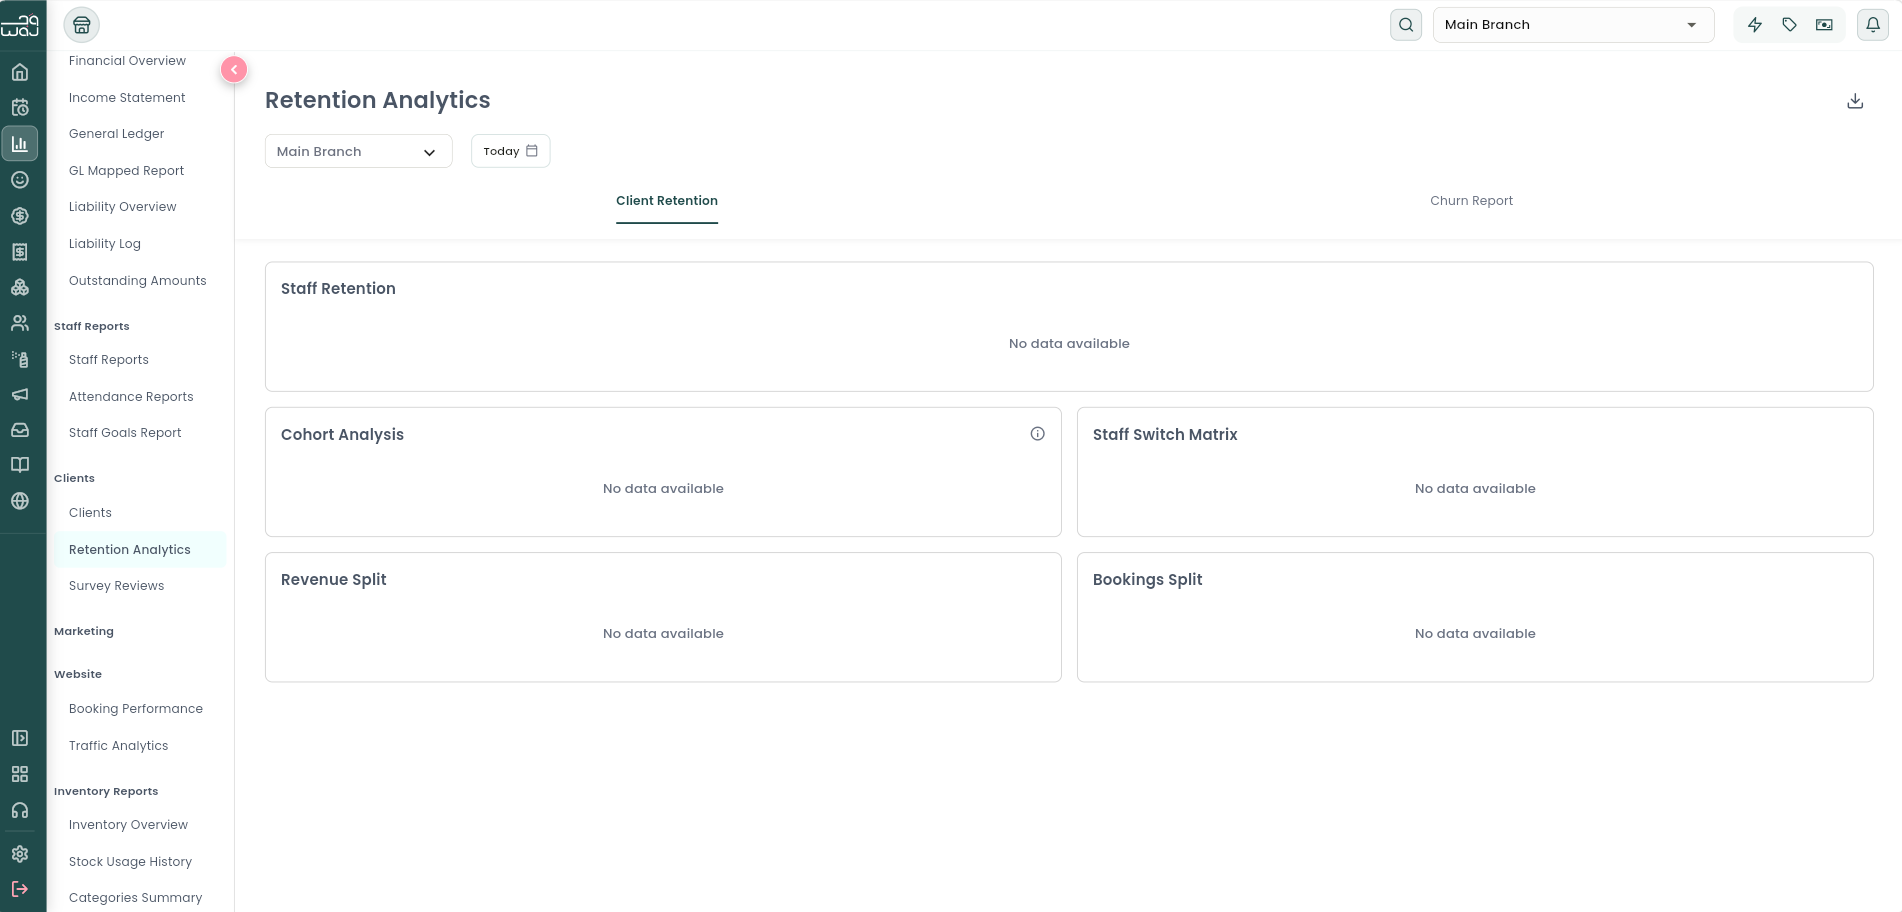Click the cash banknote icon in header
Screen dimensions: 1902x912
[1824, 25]
